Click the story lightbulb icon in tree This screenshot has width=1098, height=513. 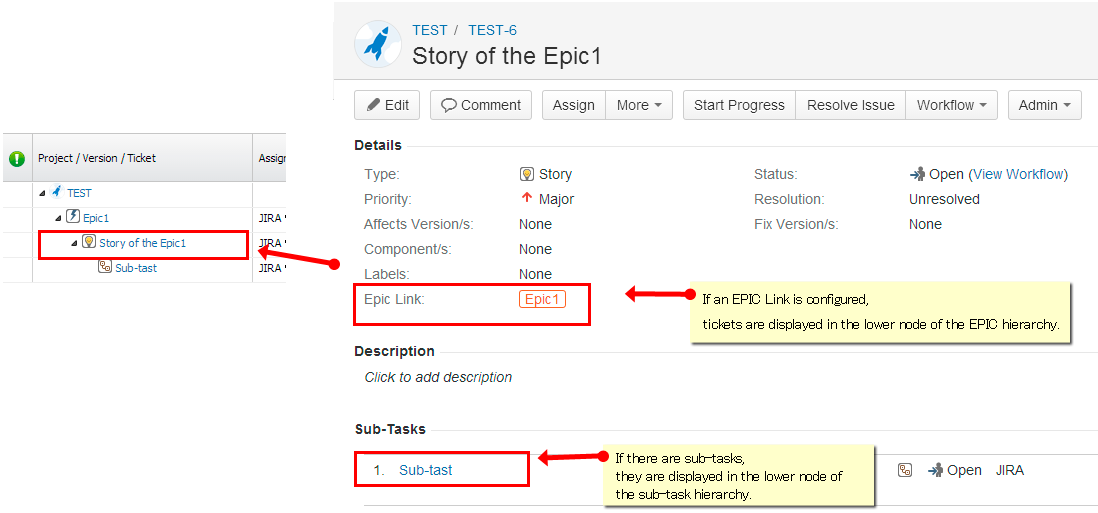click(89, 242)
